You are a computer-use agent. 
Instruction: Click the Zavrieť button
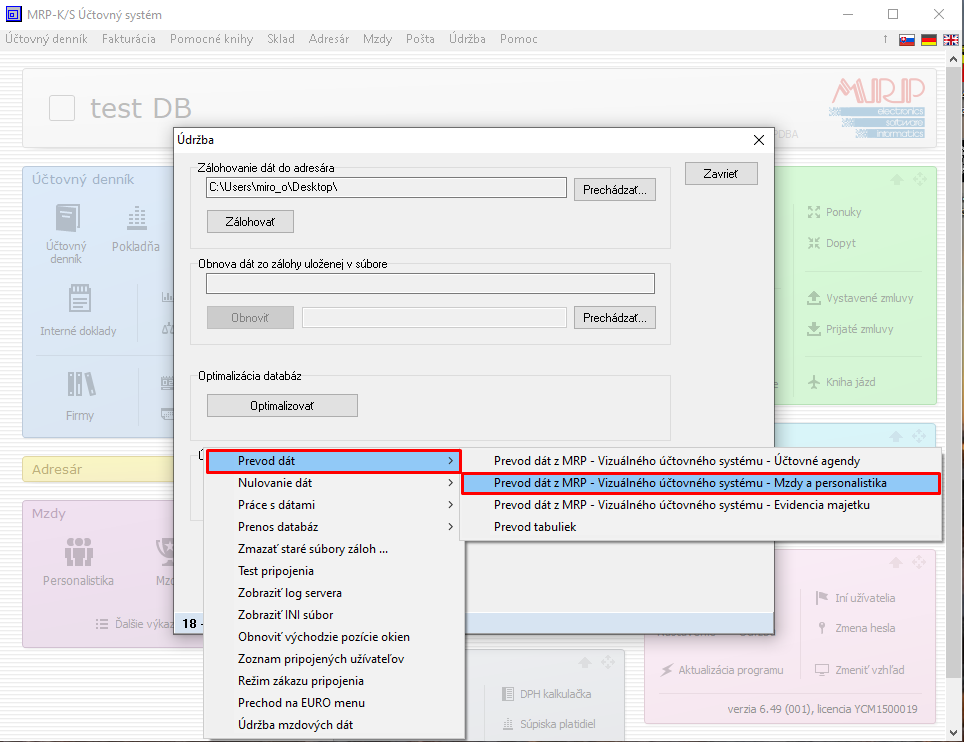(721, 173)
